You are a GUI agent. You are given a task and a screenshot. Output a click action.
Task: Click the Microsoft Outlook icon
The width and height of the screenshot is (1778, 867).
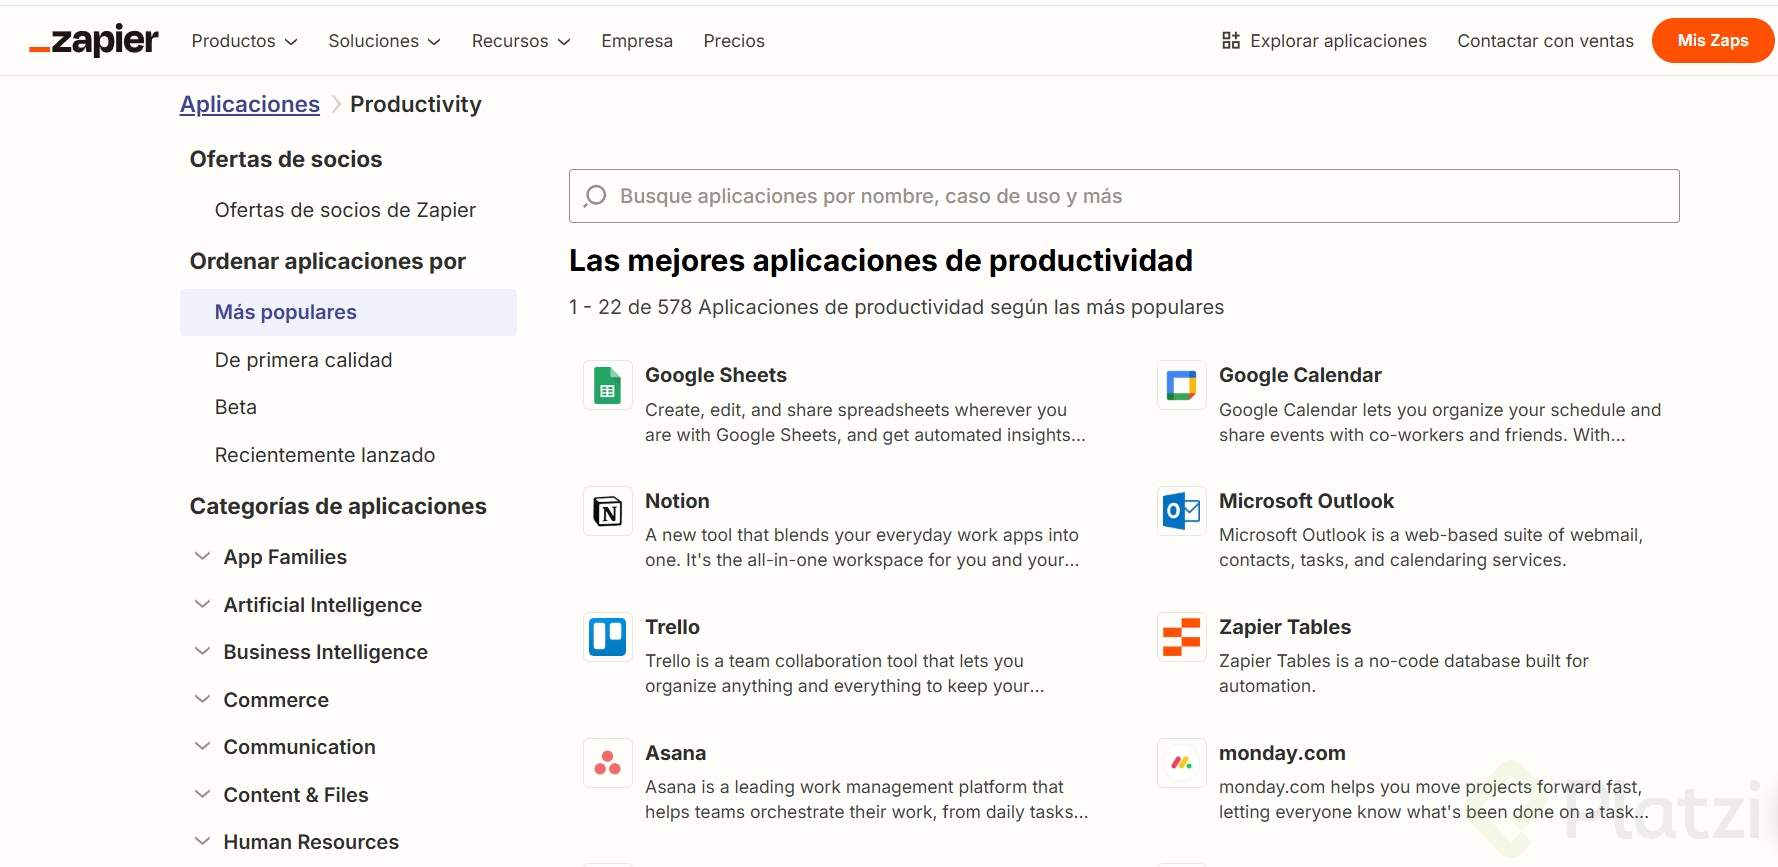(x=1181, y=511)
